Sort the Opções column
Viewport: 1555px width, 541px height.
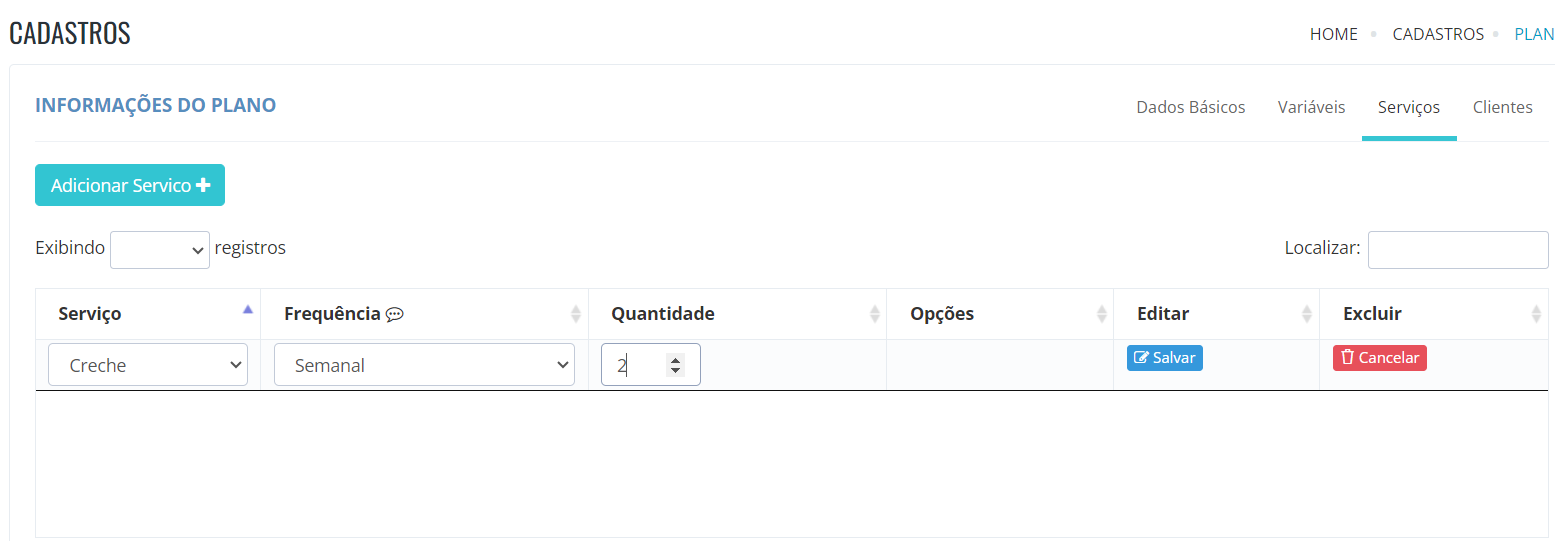pyautogui.click(x=1101, y=314)
